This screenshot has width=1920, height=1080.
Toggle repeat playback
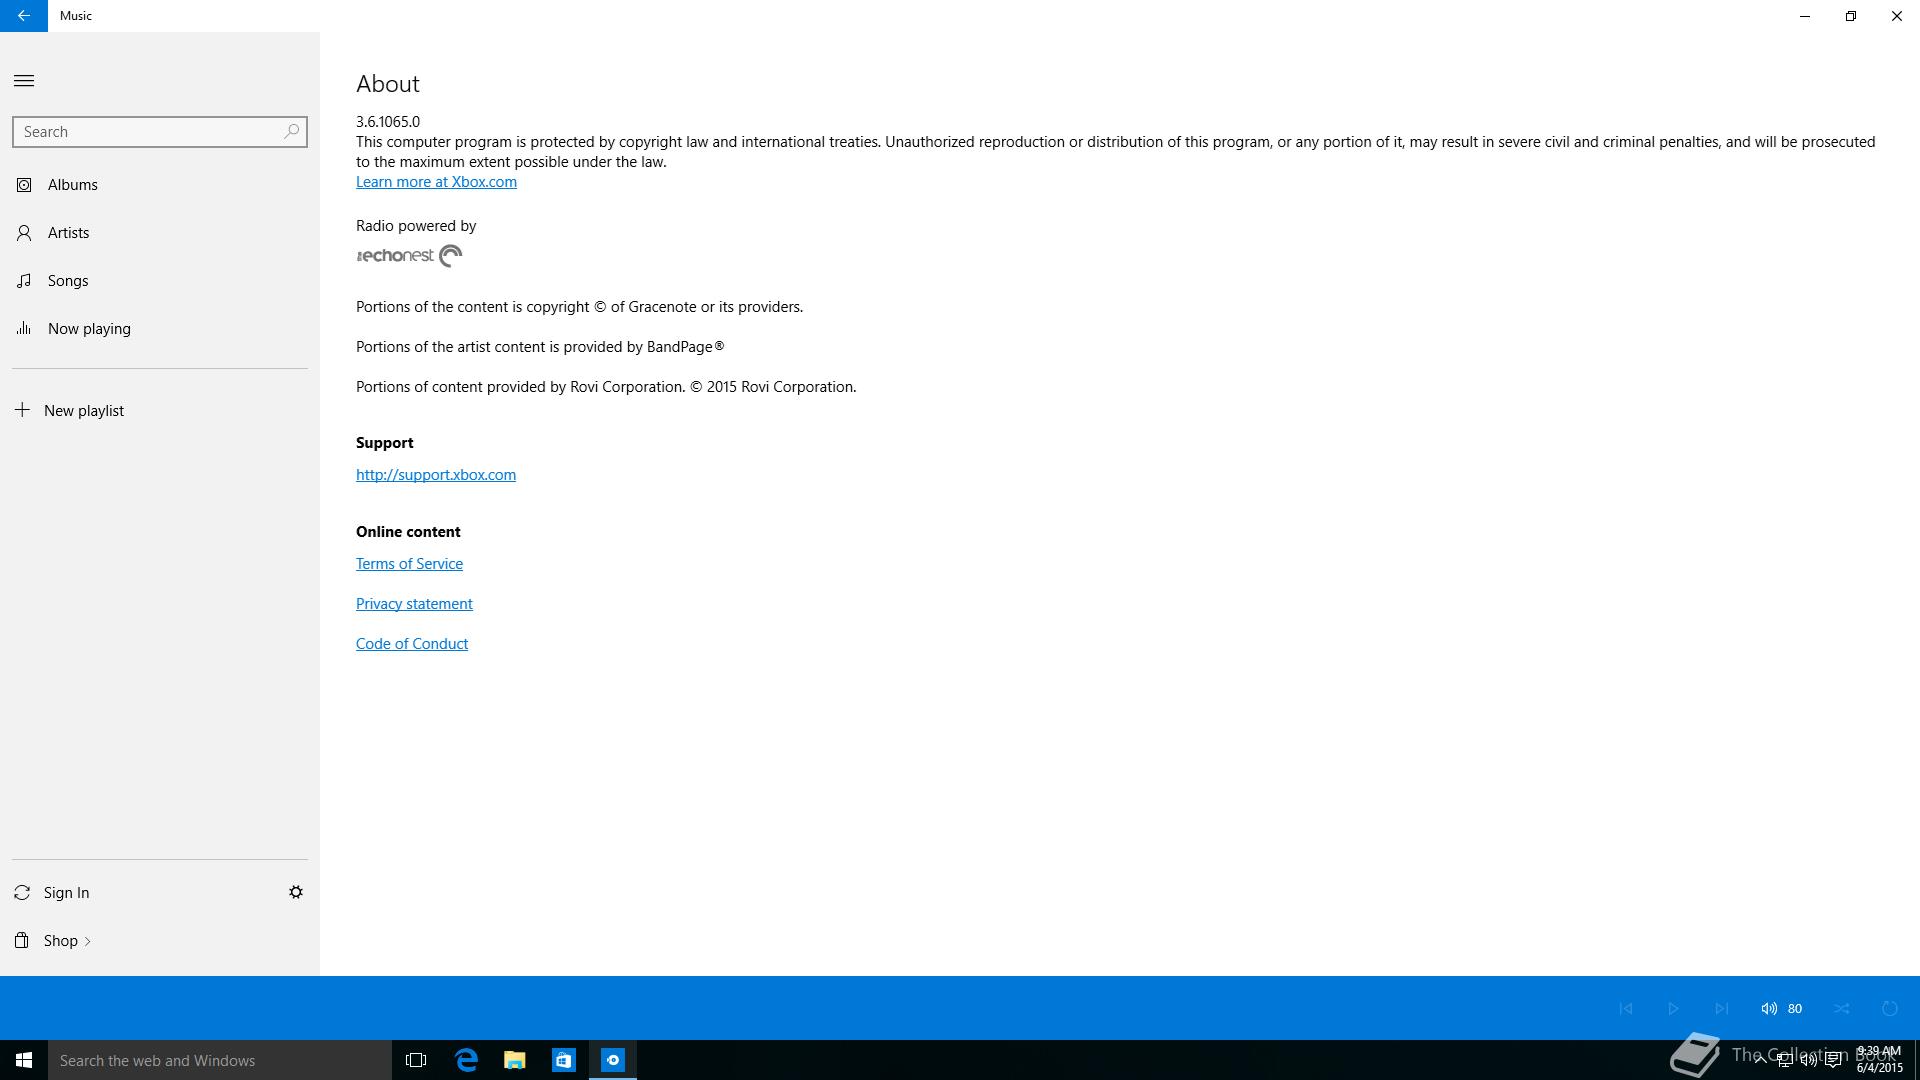[x=1890, y=1008]
